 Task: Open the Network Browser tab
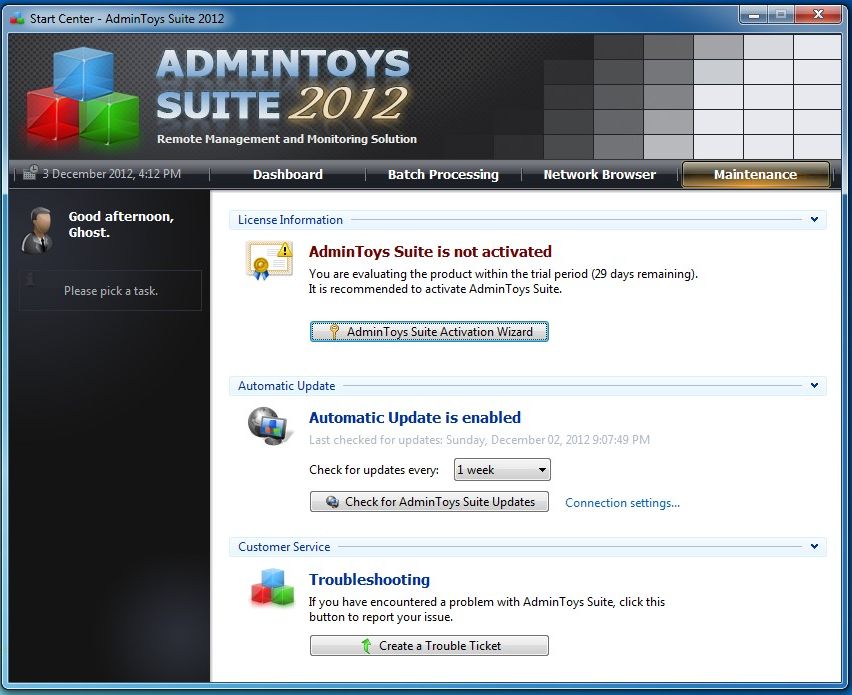pyautogui.click(x=599, y=174)
